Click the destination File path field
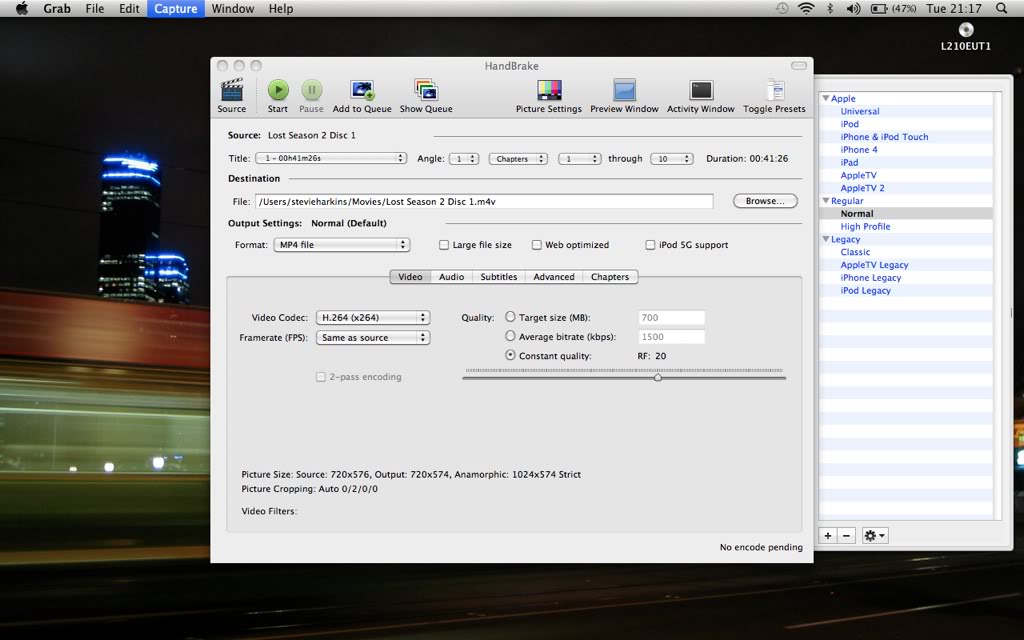The image size is (1024, 640). pos(484,201)
